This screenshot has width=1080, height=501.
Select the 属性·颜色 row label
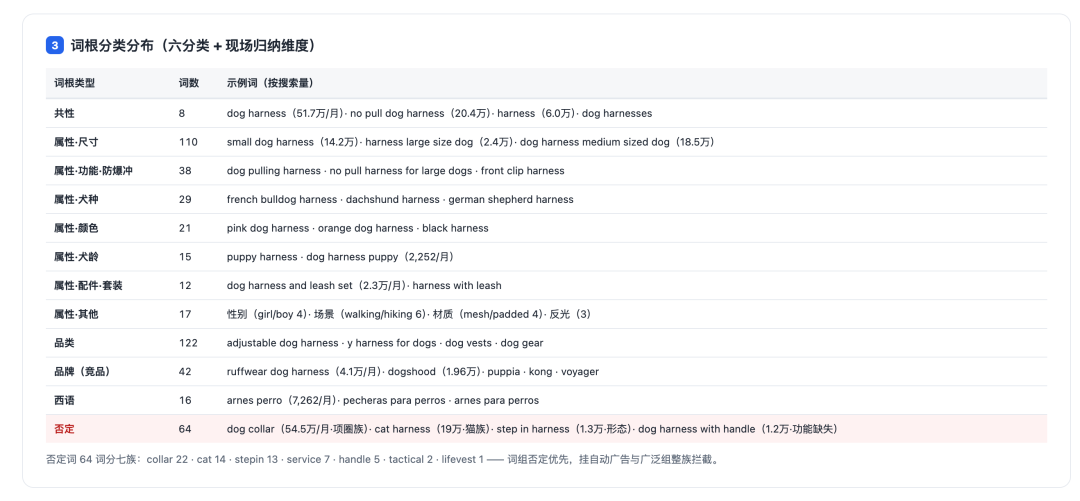coord(76,228)
